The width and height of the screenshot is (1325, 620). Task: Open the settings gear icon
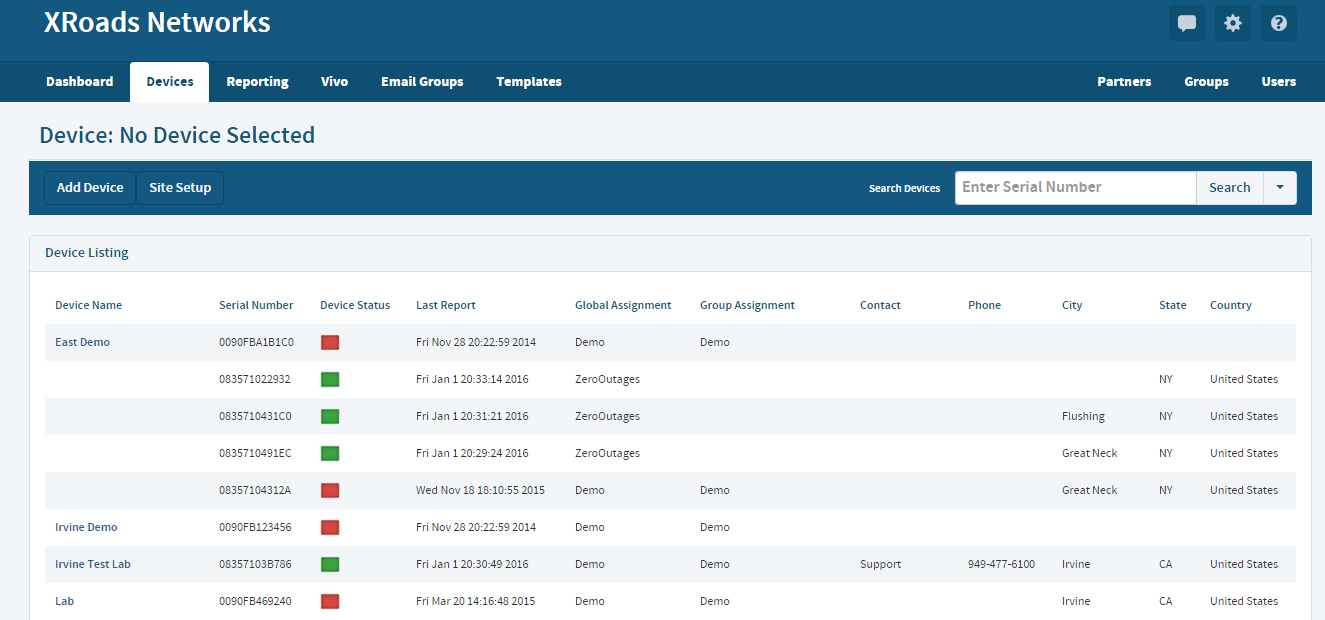pyautogui.click(x=1233, y=23)
